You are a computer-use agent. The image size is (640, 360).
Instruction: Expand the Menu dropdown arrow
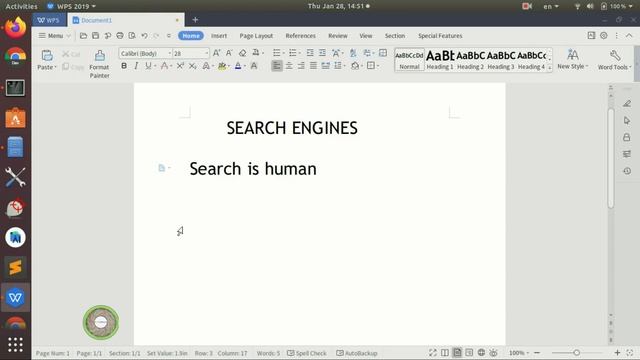[x=69, y=36]
